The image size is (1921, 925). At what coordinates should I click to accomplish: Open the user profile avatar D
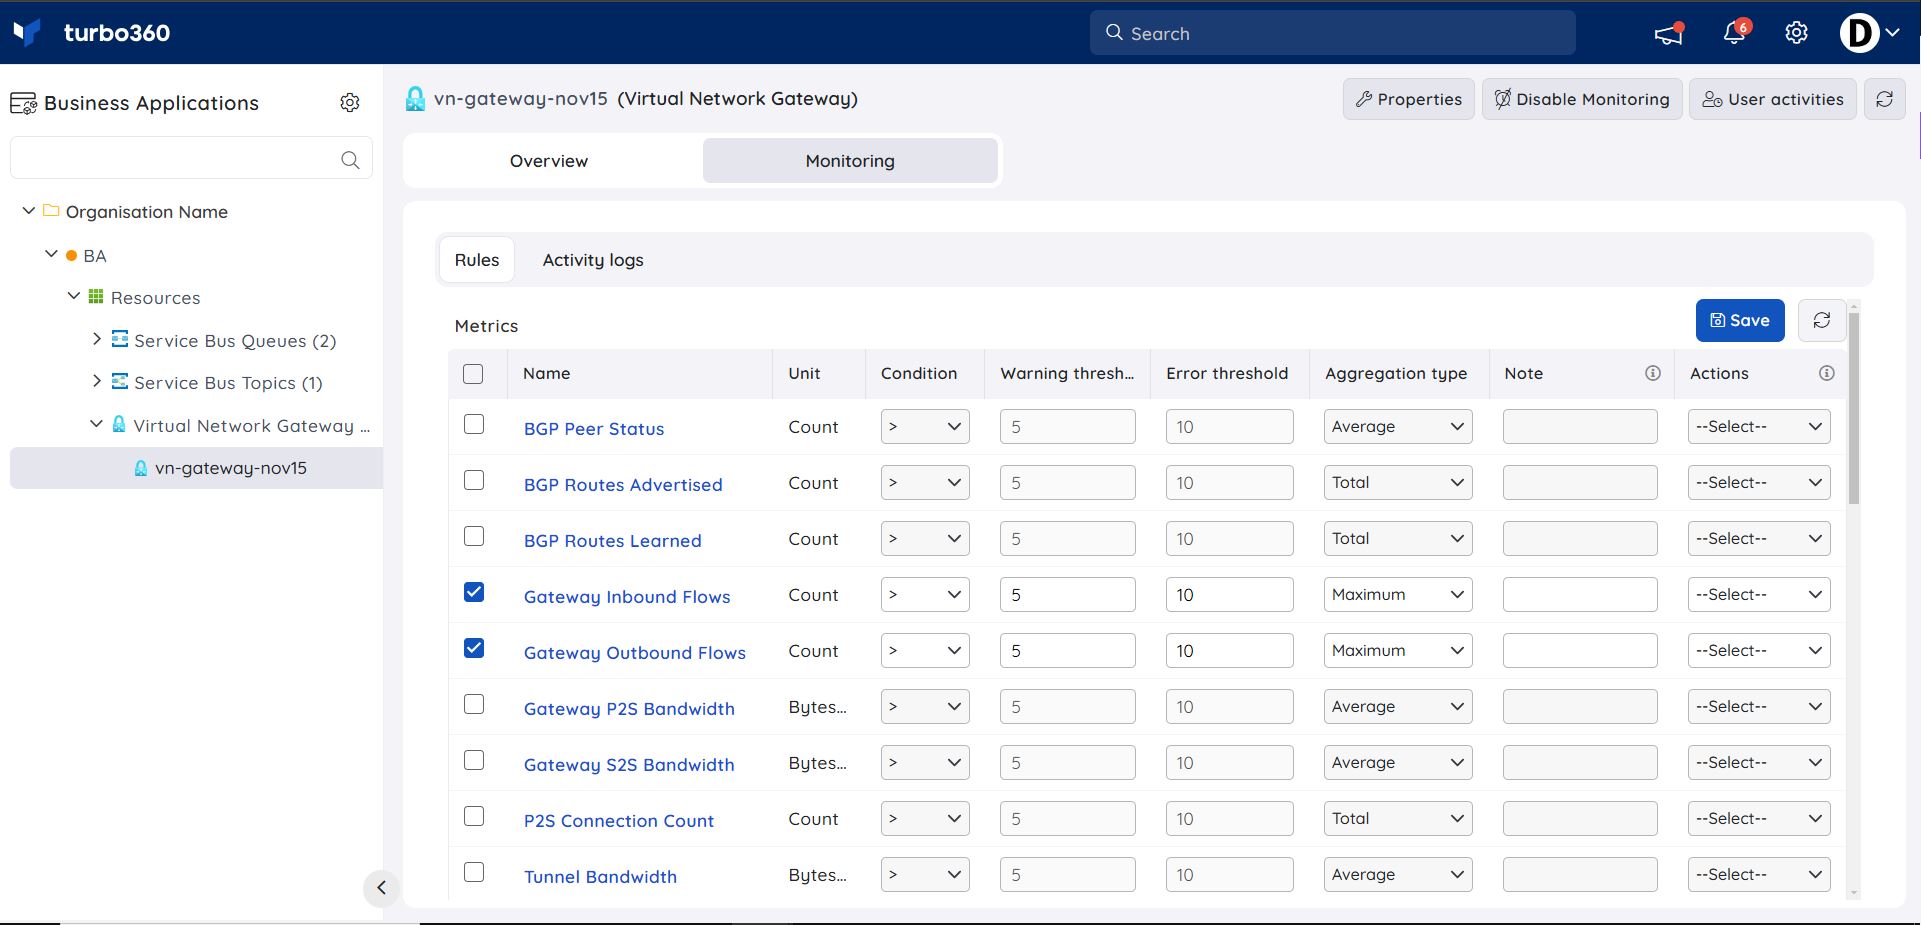coord(1858,33)
